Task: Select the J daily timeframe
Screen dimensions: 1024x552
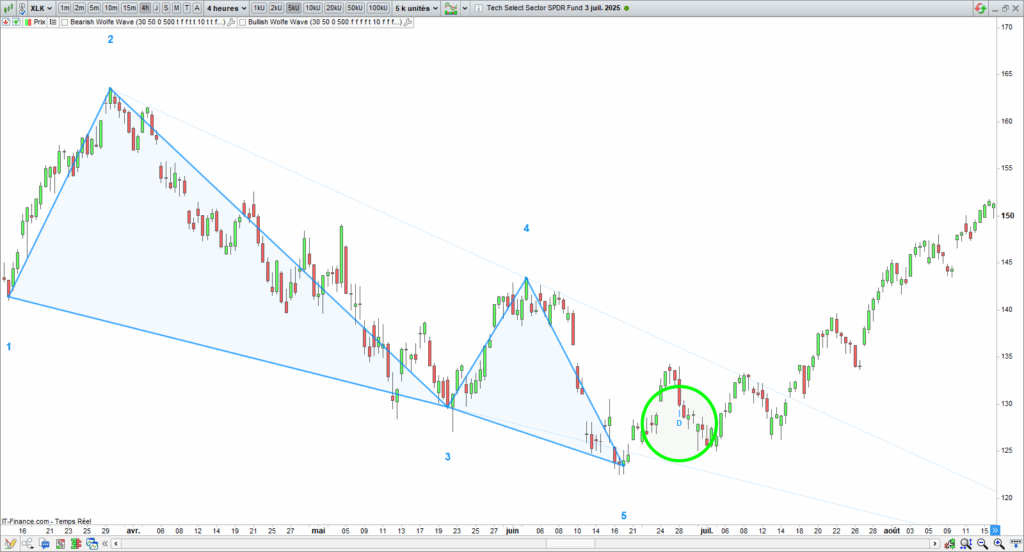Action: point(156,8)
